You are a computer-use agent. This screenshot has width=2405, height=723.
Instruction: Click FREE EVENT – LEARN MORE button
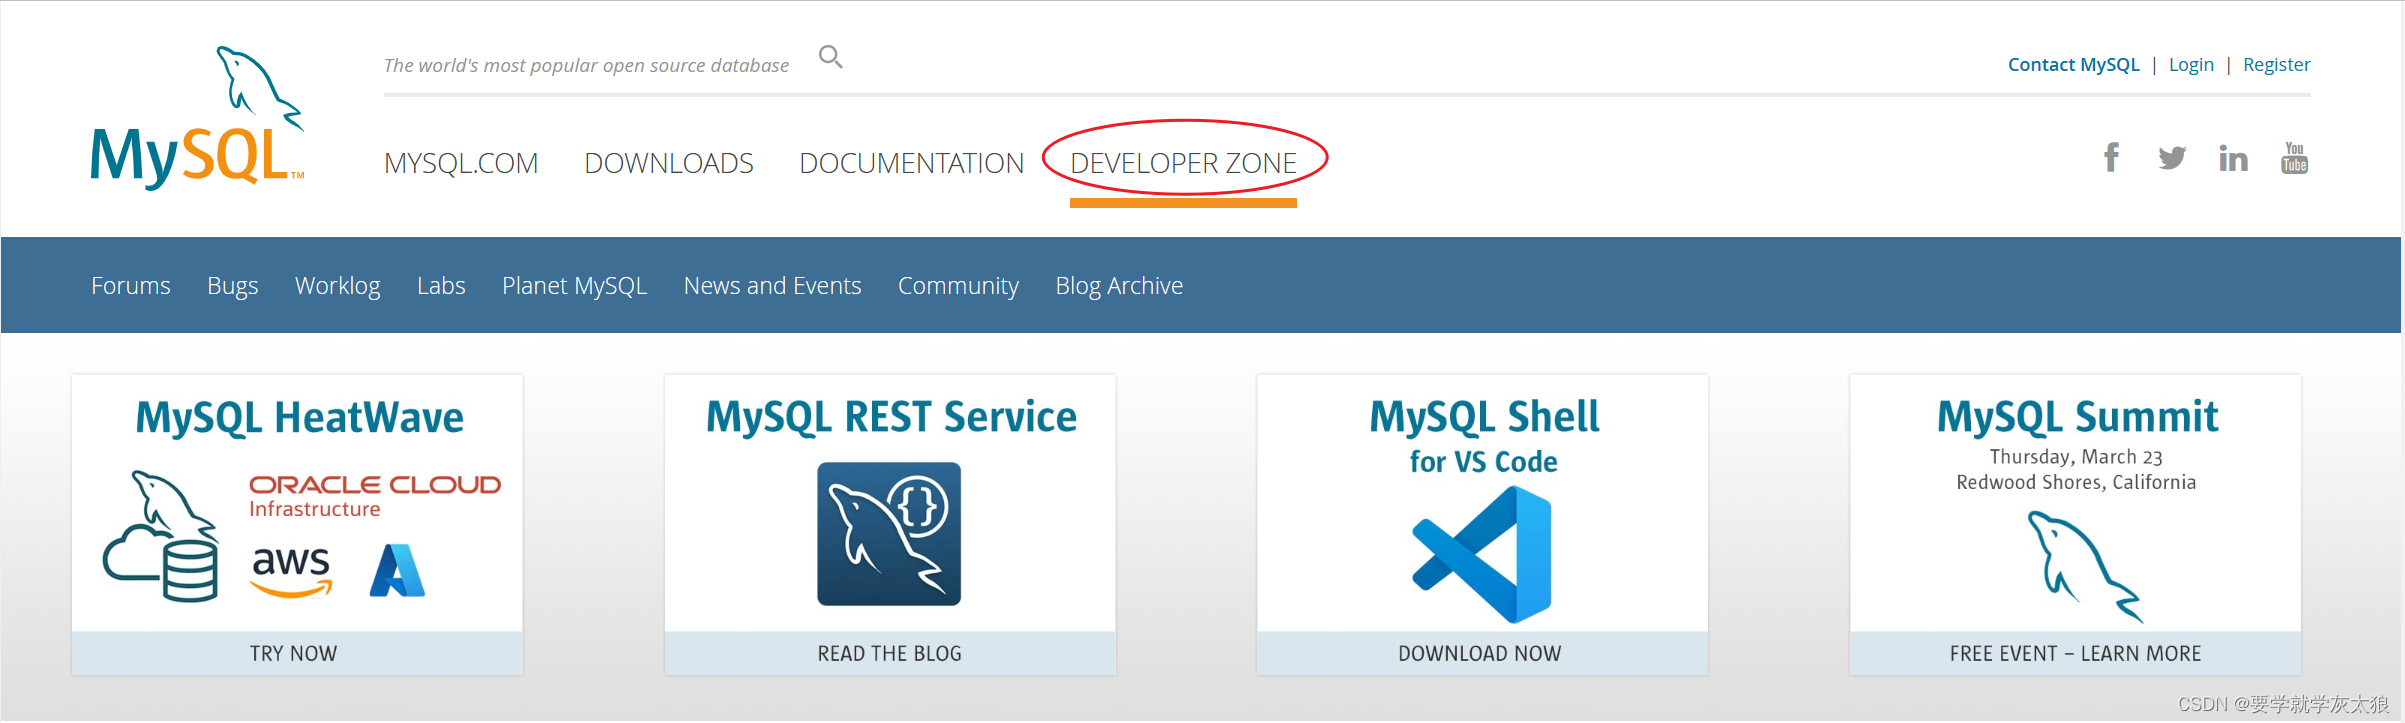[x=2075, y=653]
